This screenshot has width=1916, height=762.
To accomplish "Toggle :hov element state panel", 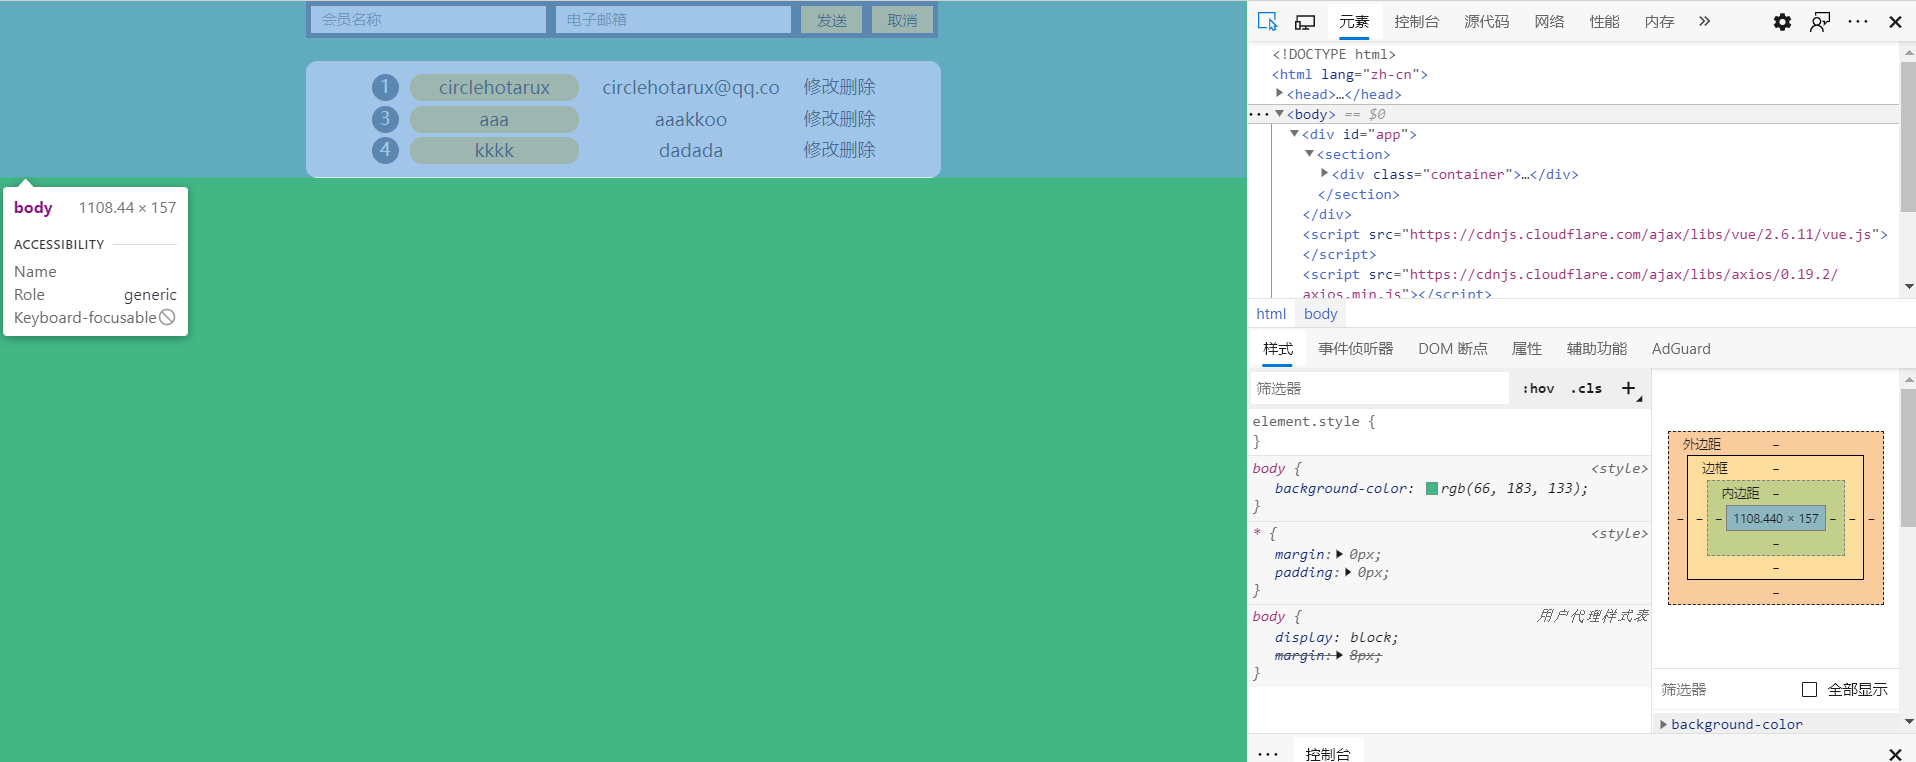I will [1538, 388].
